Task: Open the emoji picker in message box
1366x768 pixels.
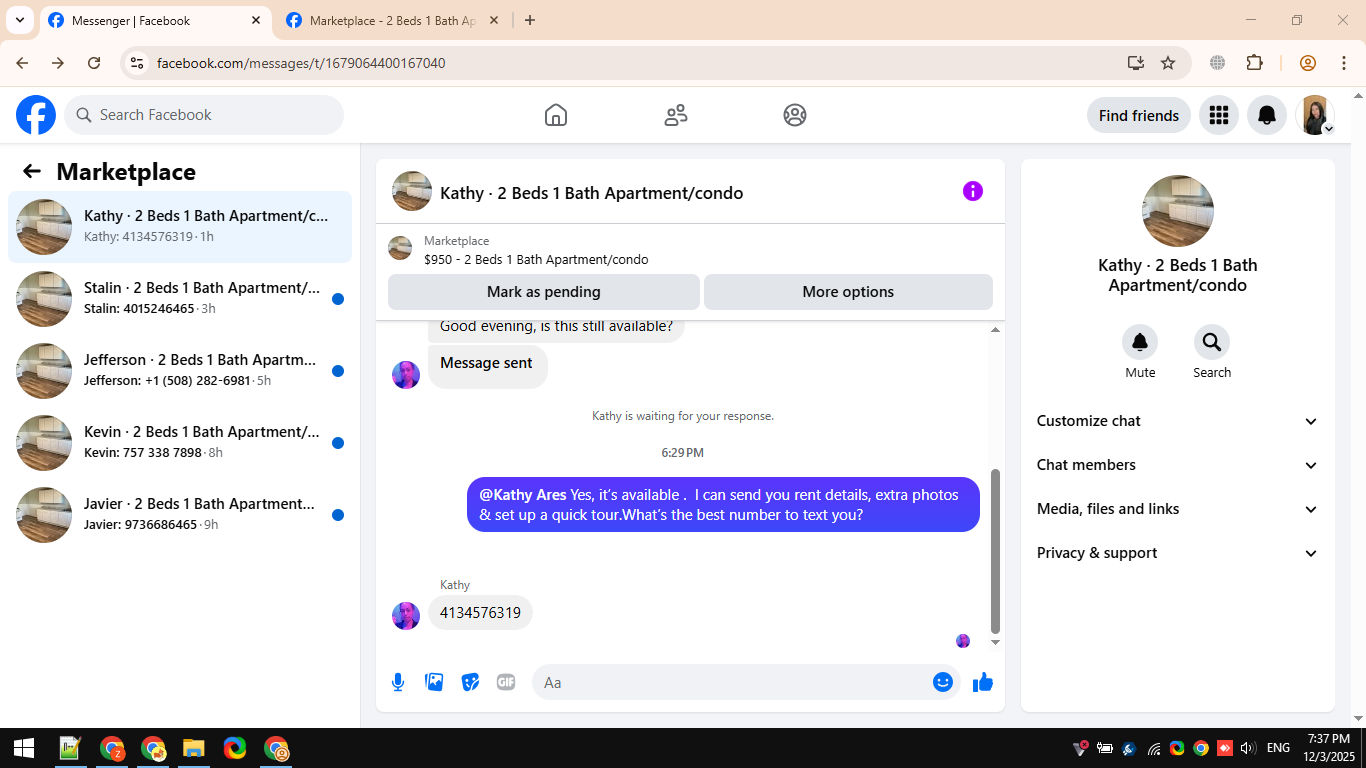Action: coord(943,682)
